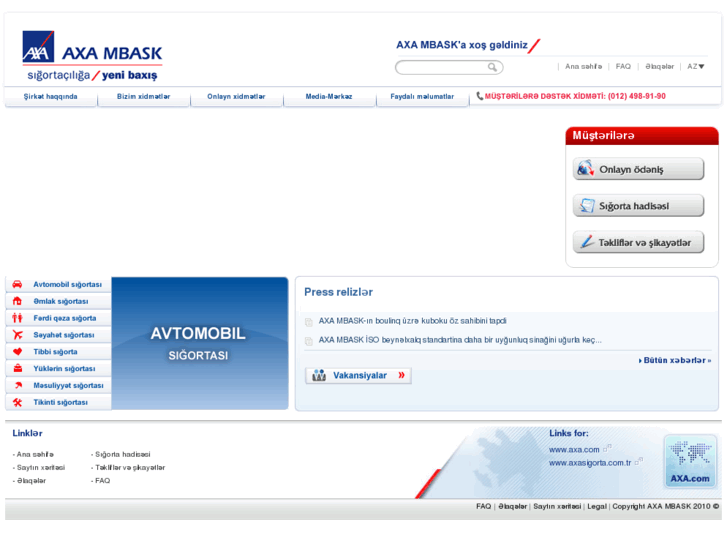Click Saytın xəritəsi in the bottom bar
Screen dimensions: 727x545
click(557, 506)
